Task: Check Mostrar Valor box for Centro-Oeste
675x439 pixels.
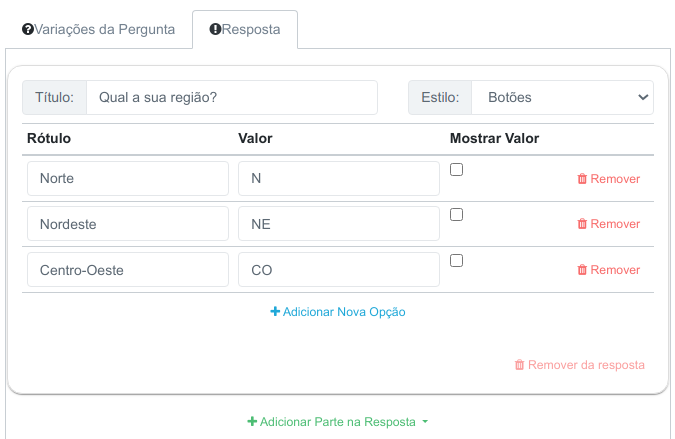Action: click(456, 260)
